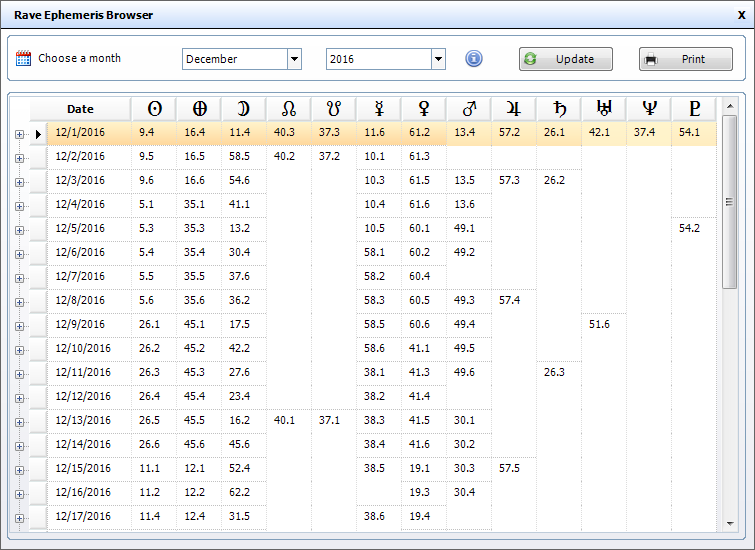Click the Print button

click(686, 59)
